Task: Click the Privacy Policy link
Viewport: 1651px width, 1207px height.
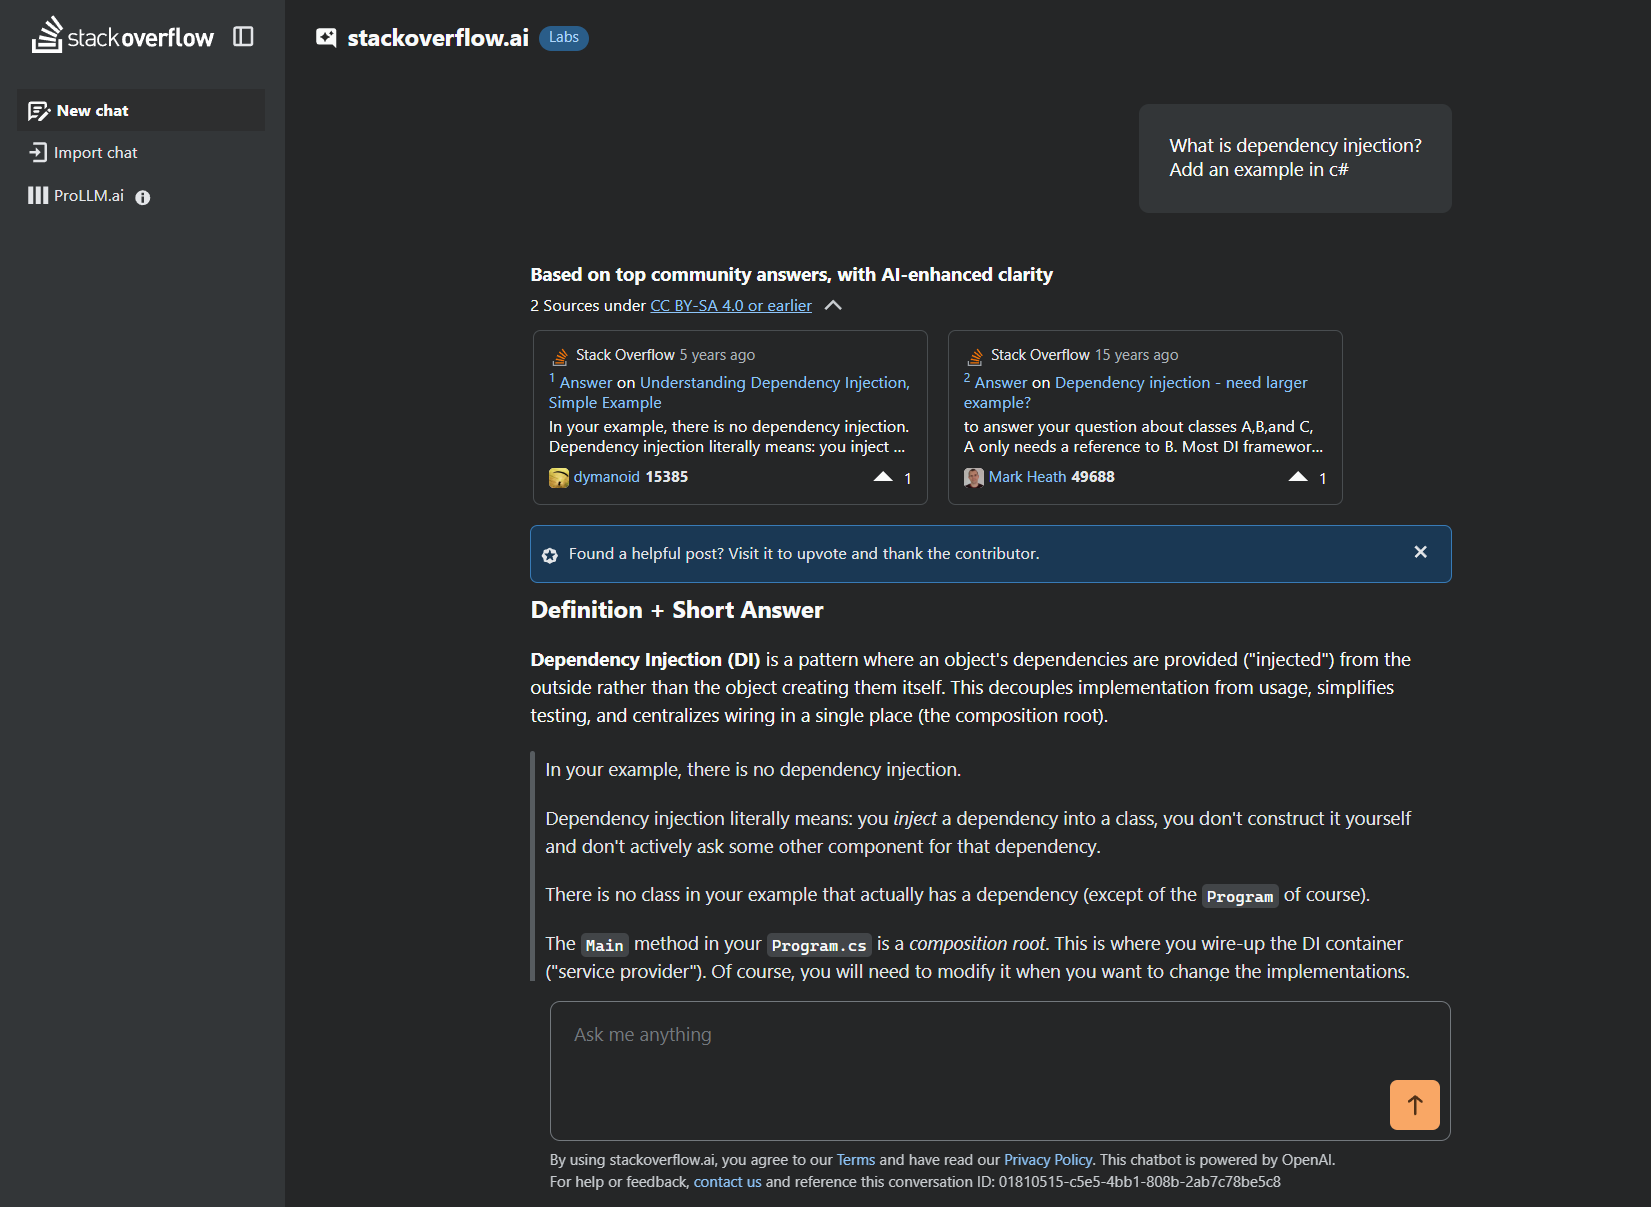Action: coord(1048,1159)
